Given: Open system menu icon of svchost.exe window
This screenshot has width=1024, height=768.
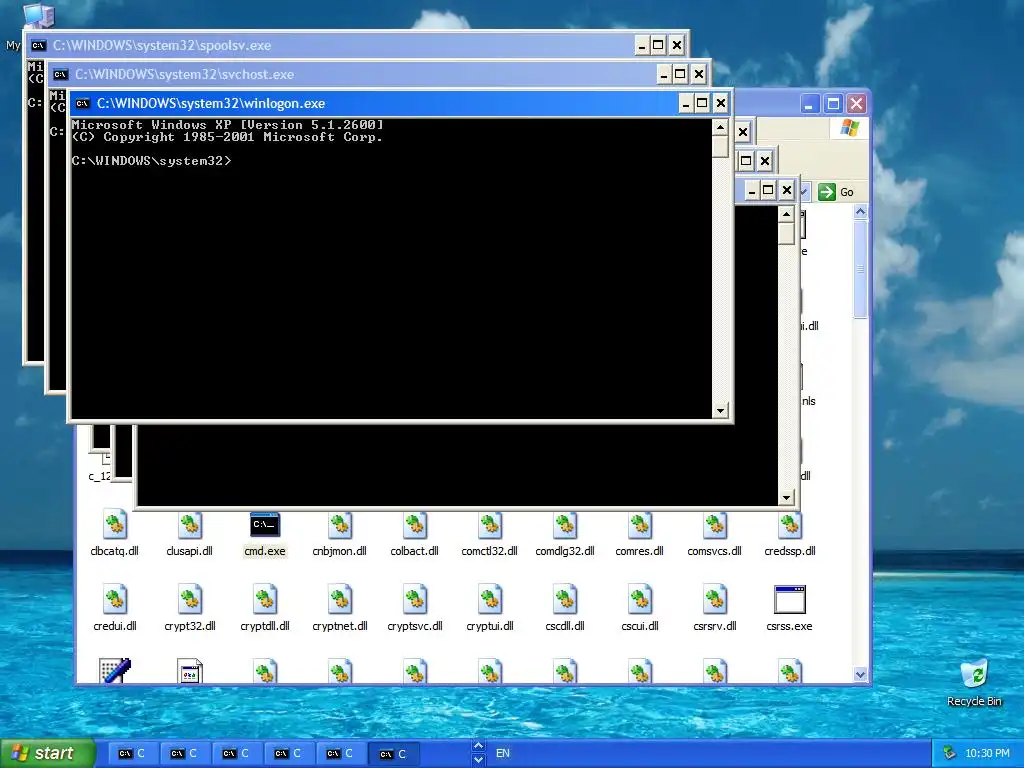Looking at the screenshot, I should coord(60,74).
